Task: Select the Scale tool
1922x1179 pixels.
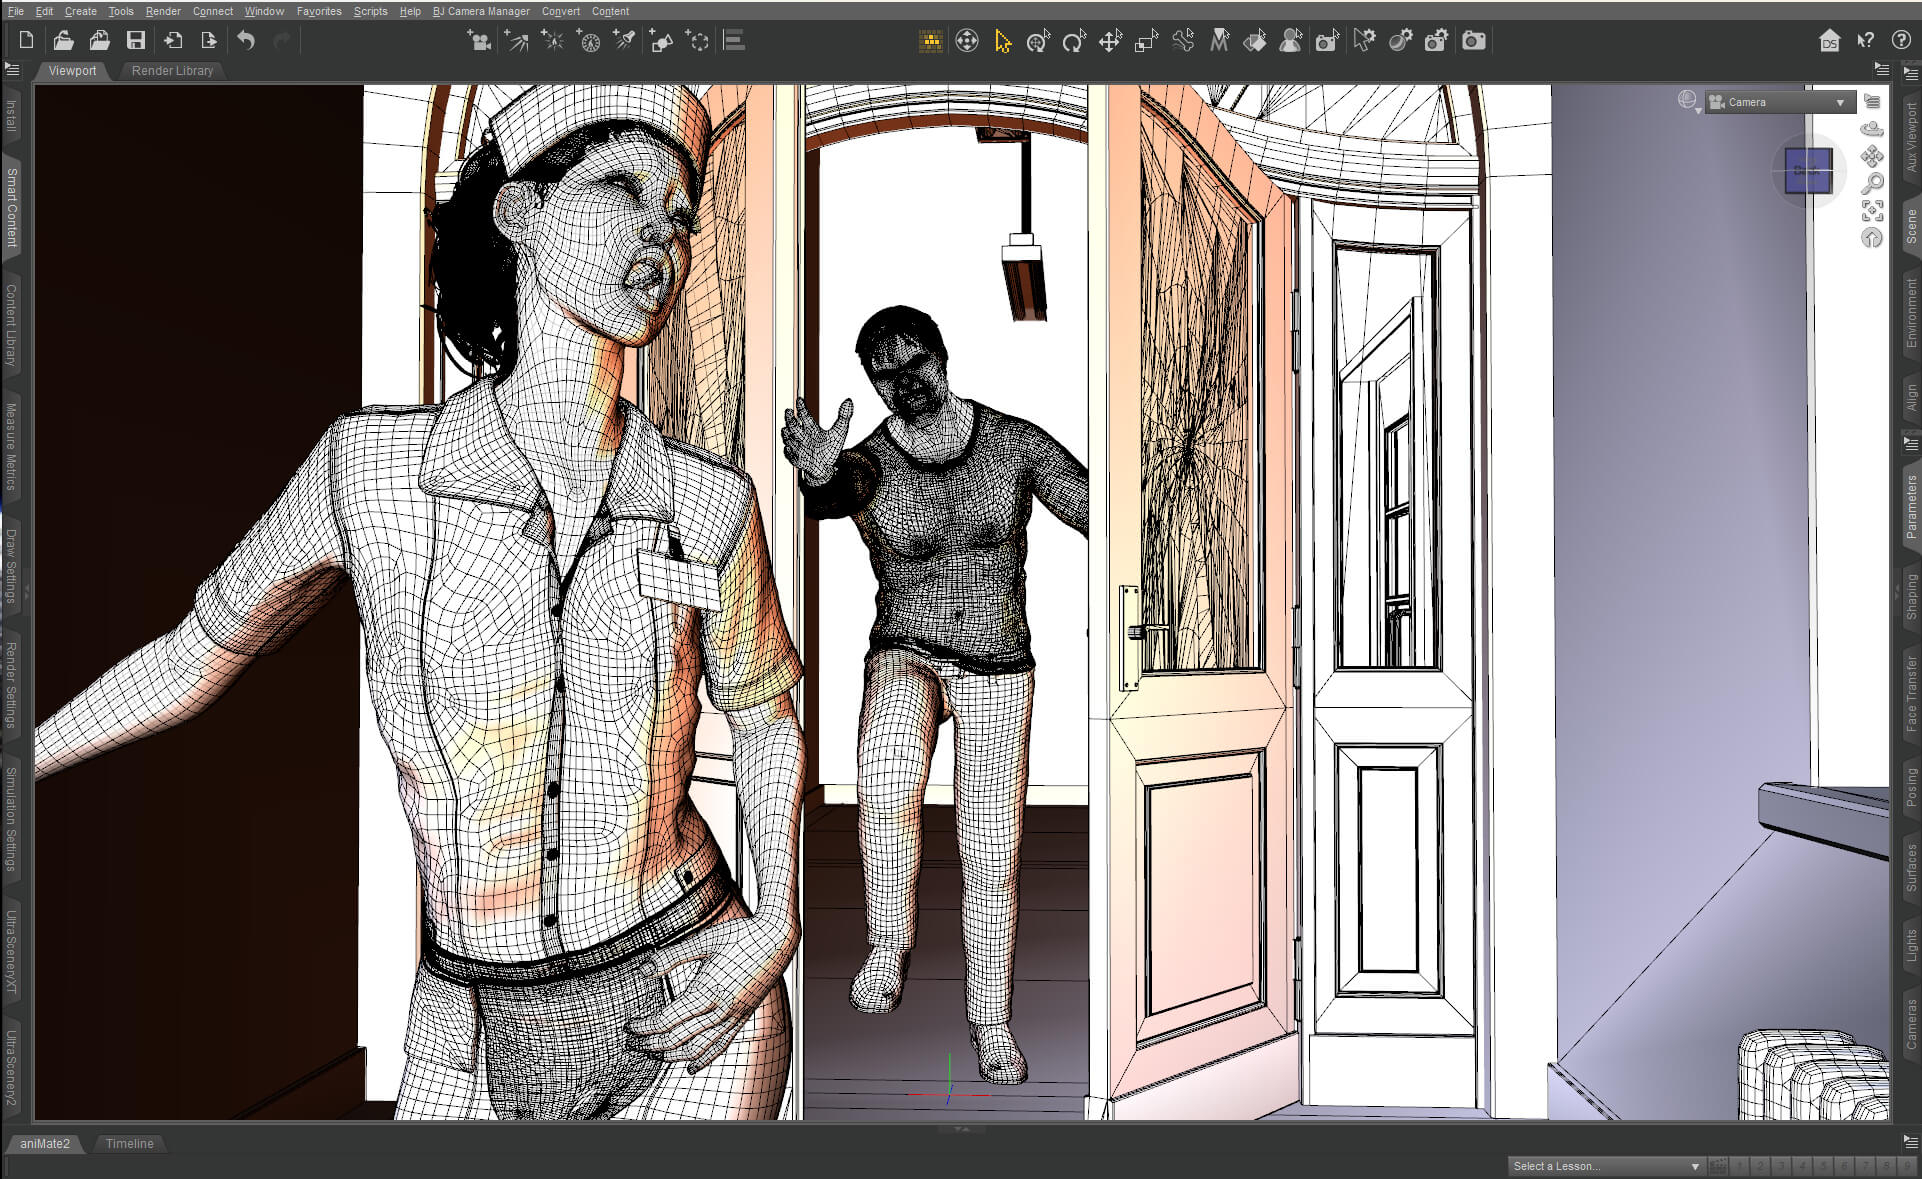Action: 1146,41
